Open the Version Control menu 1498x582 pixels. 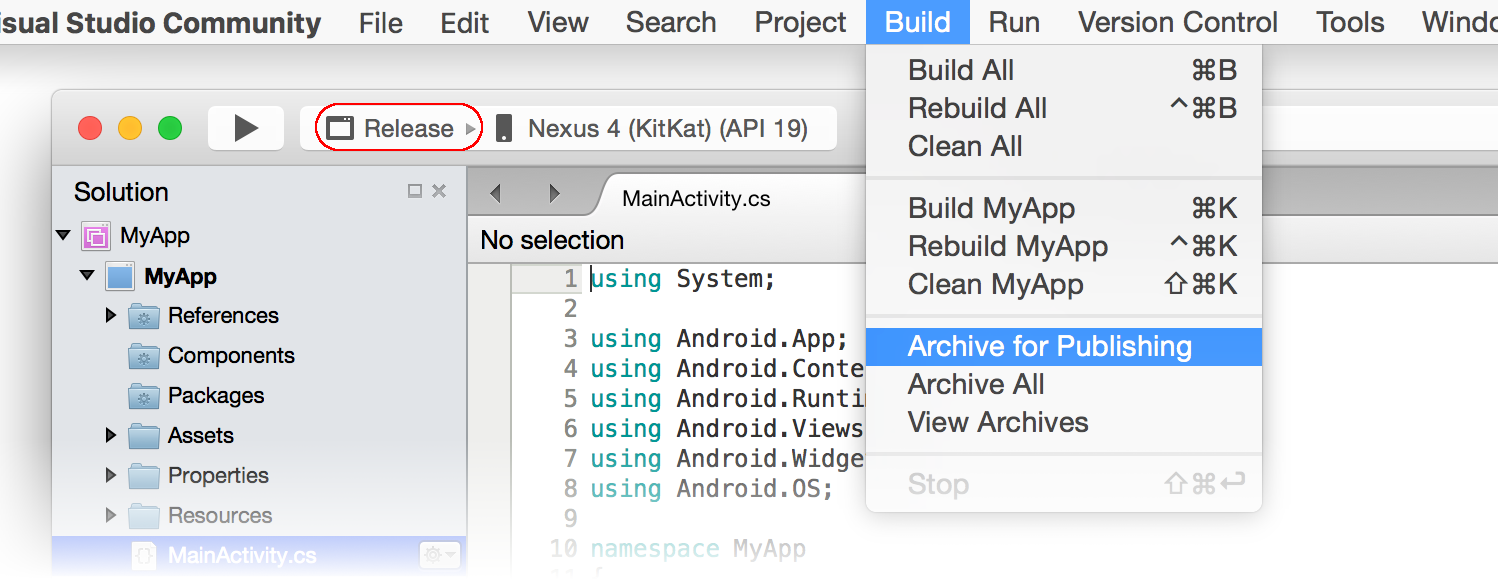(x=1178, y=22)
